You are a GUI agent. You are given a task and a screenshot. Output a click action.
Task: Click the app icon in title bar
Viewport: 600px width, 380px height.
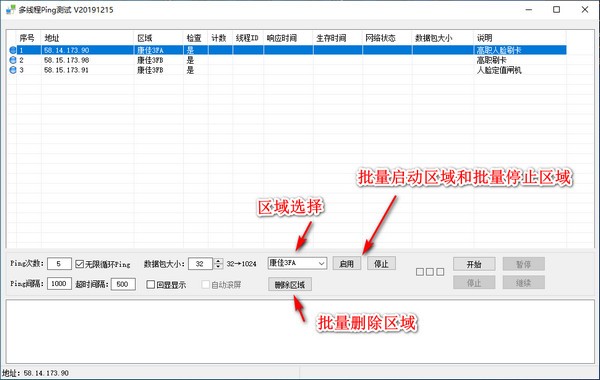11,10
